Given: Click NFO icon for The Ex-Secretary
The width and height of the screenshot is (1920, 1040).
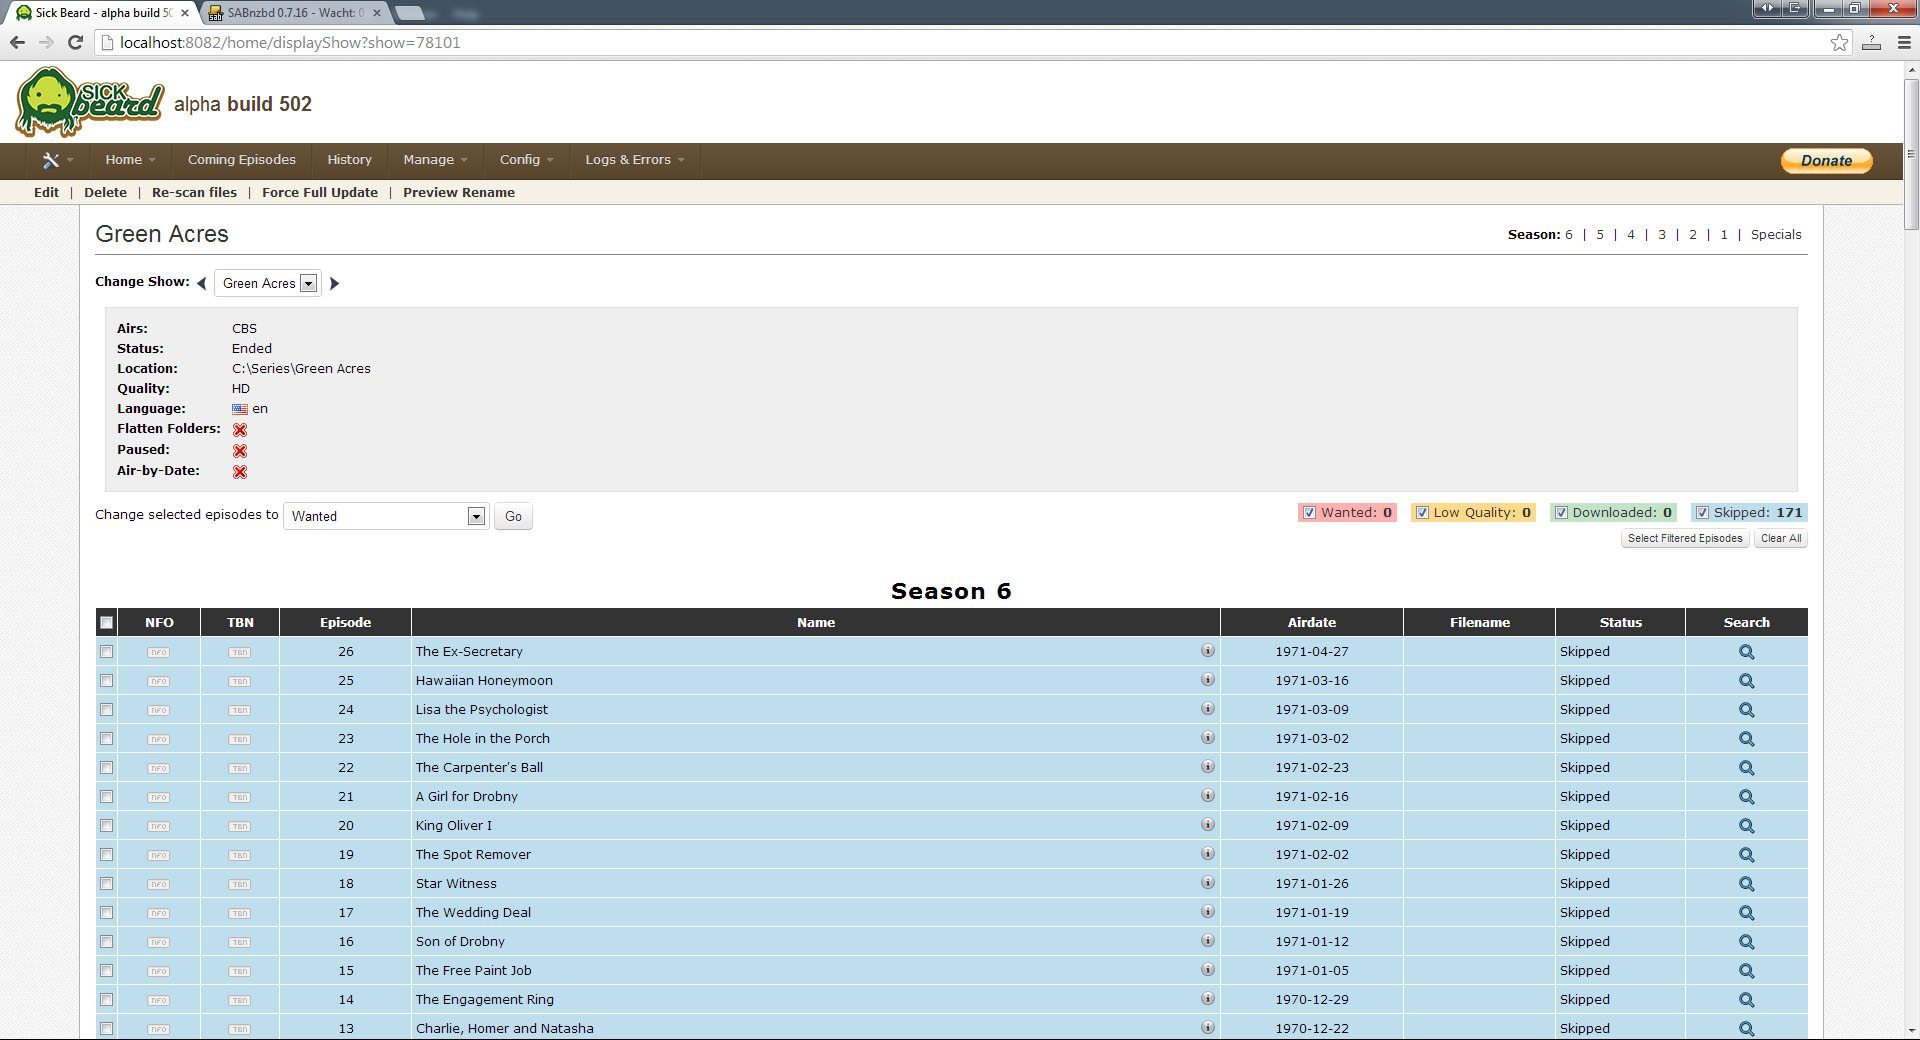Looking at the screenshot, I should pyautogui.click(x=158, y=652).
